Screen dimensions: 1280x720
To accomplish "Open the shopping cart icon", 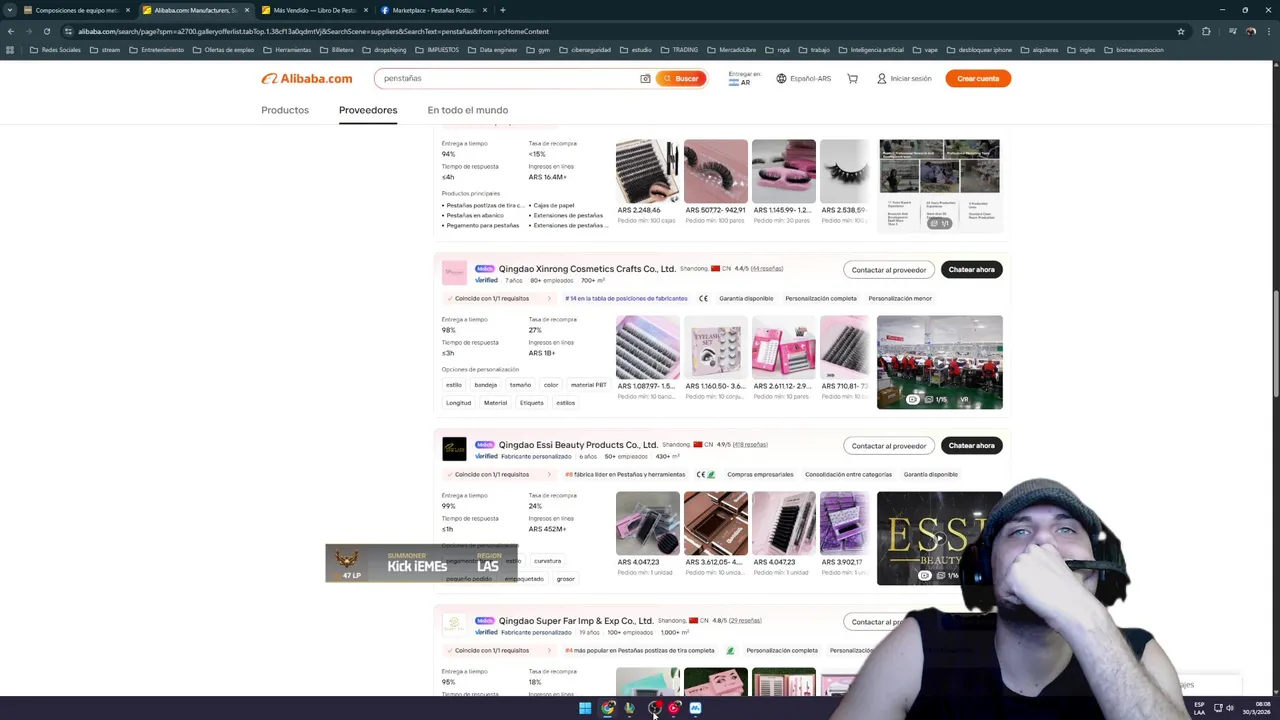I will (852, 78).
